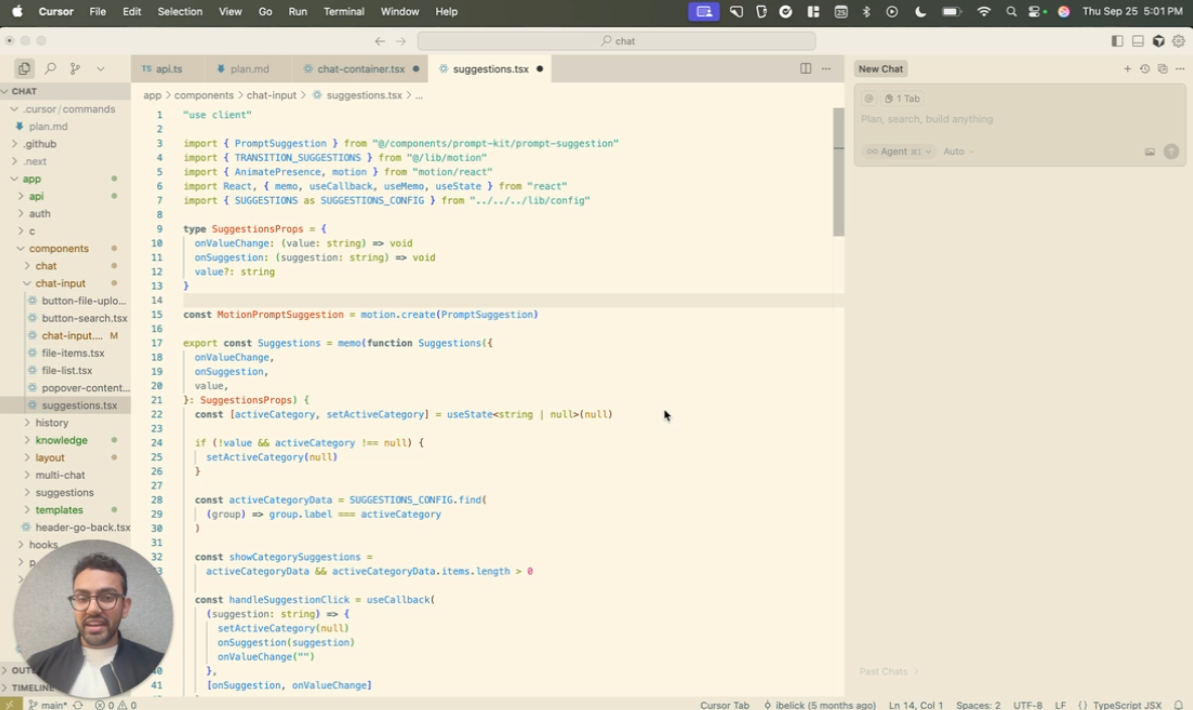Click the @ add context icon
Screen dimensions: 1193x710
point(869,99)
